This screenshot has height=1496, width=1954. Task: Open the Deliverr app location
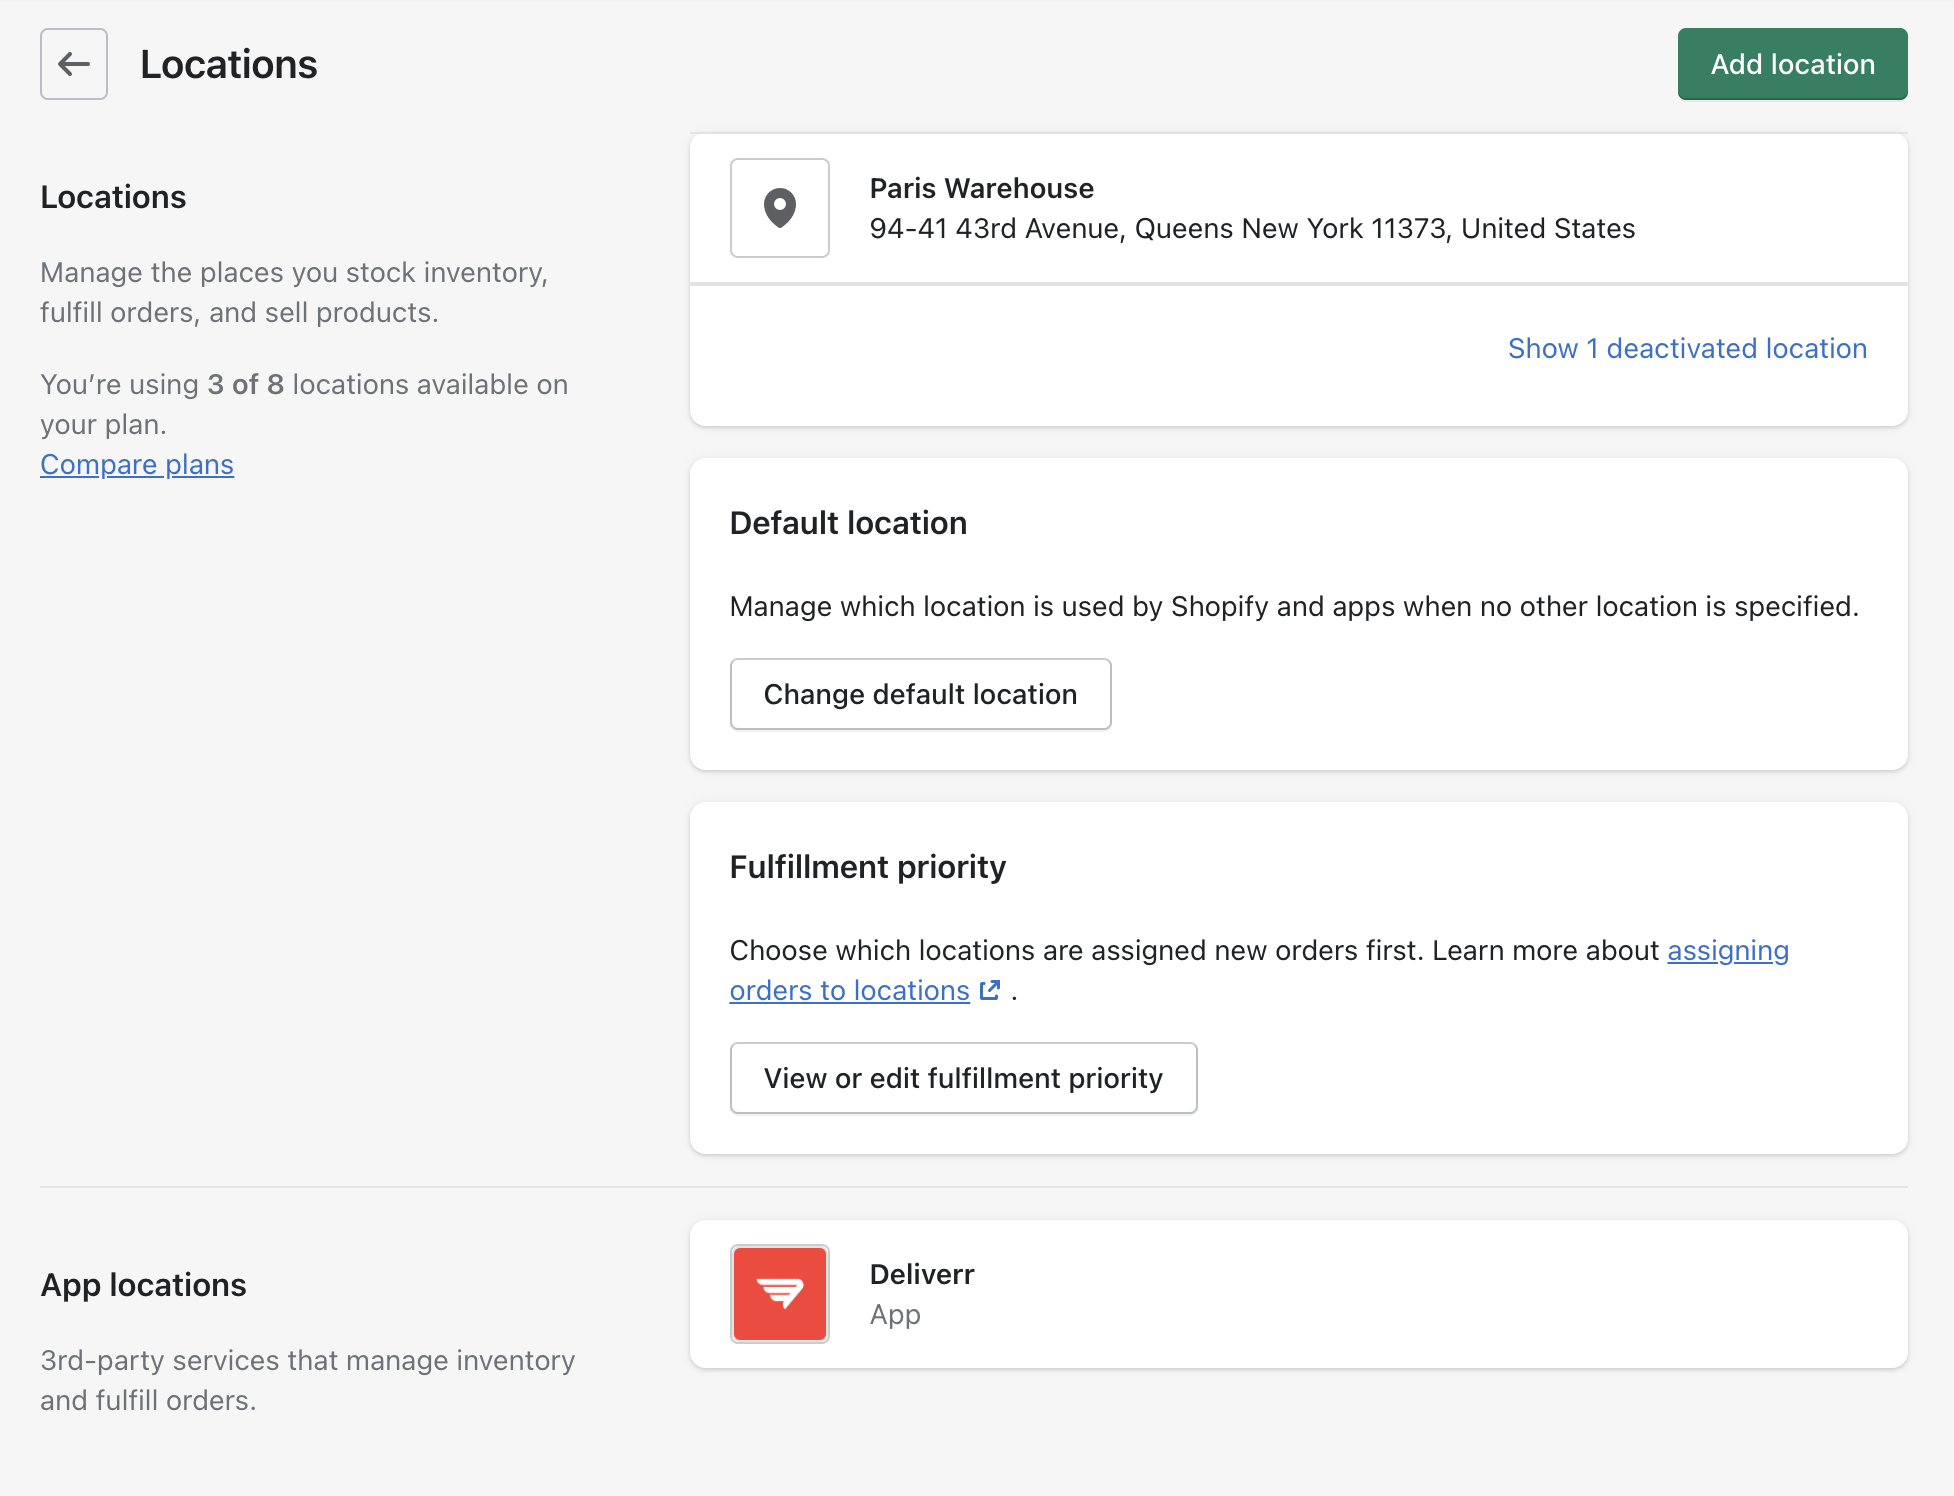point(1298,1294)
